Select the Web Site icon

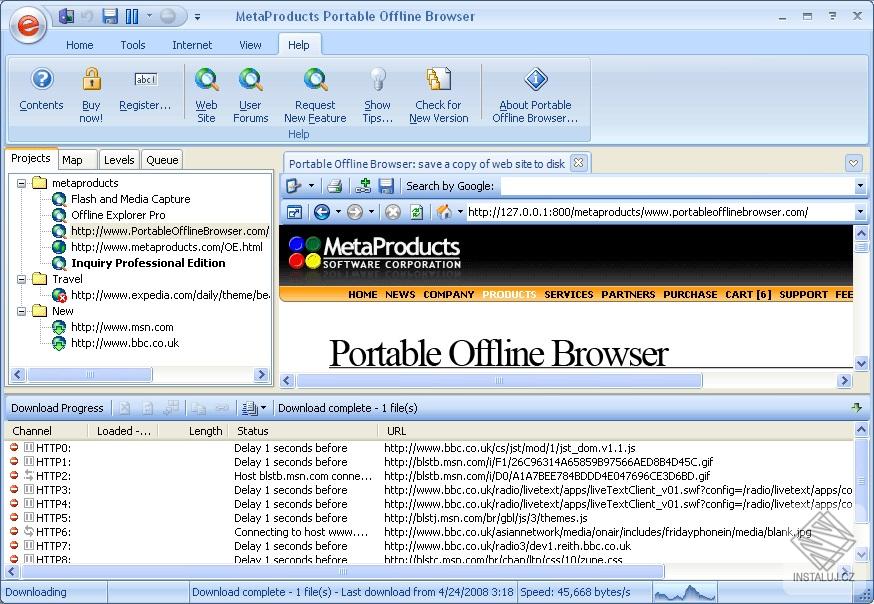[206, 90]
